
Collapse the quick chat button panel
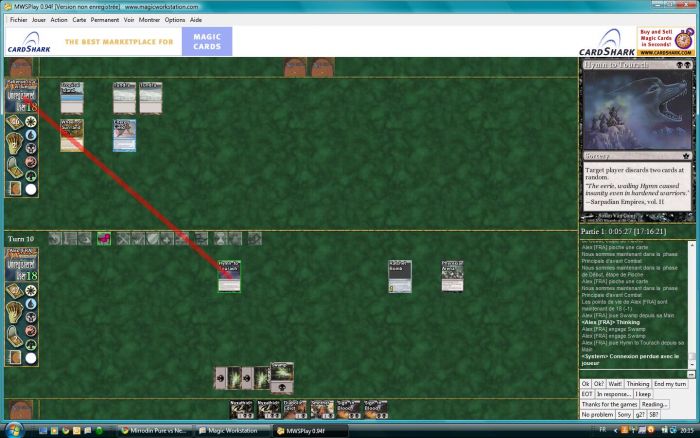pos(691,374)
